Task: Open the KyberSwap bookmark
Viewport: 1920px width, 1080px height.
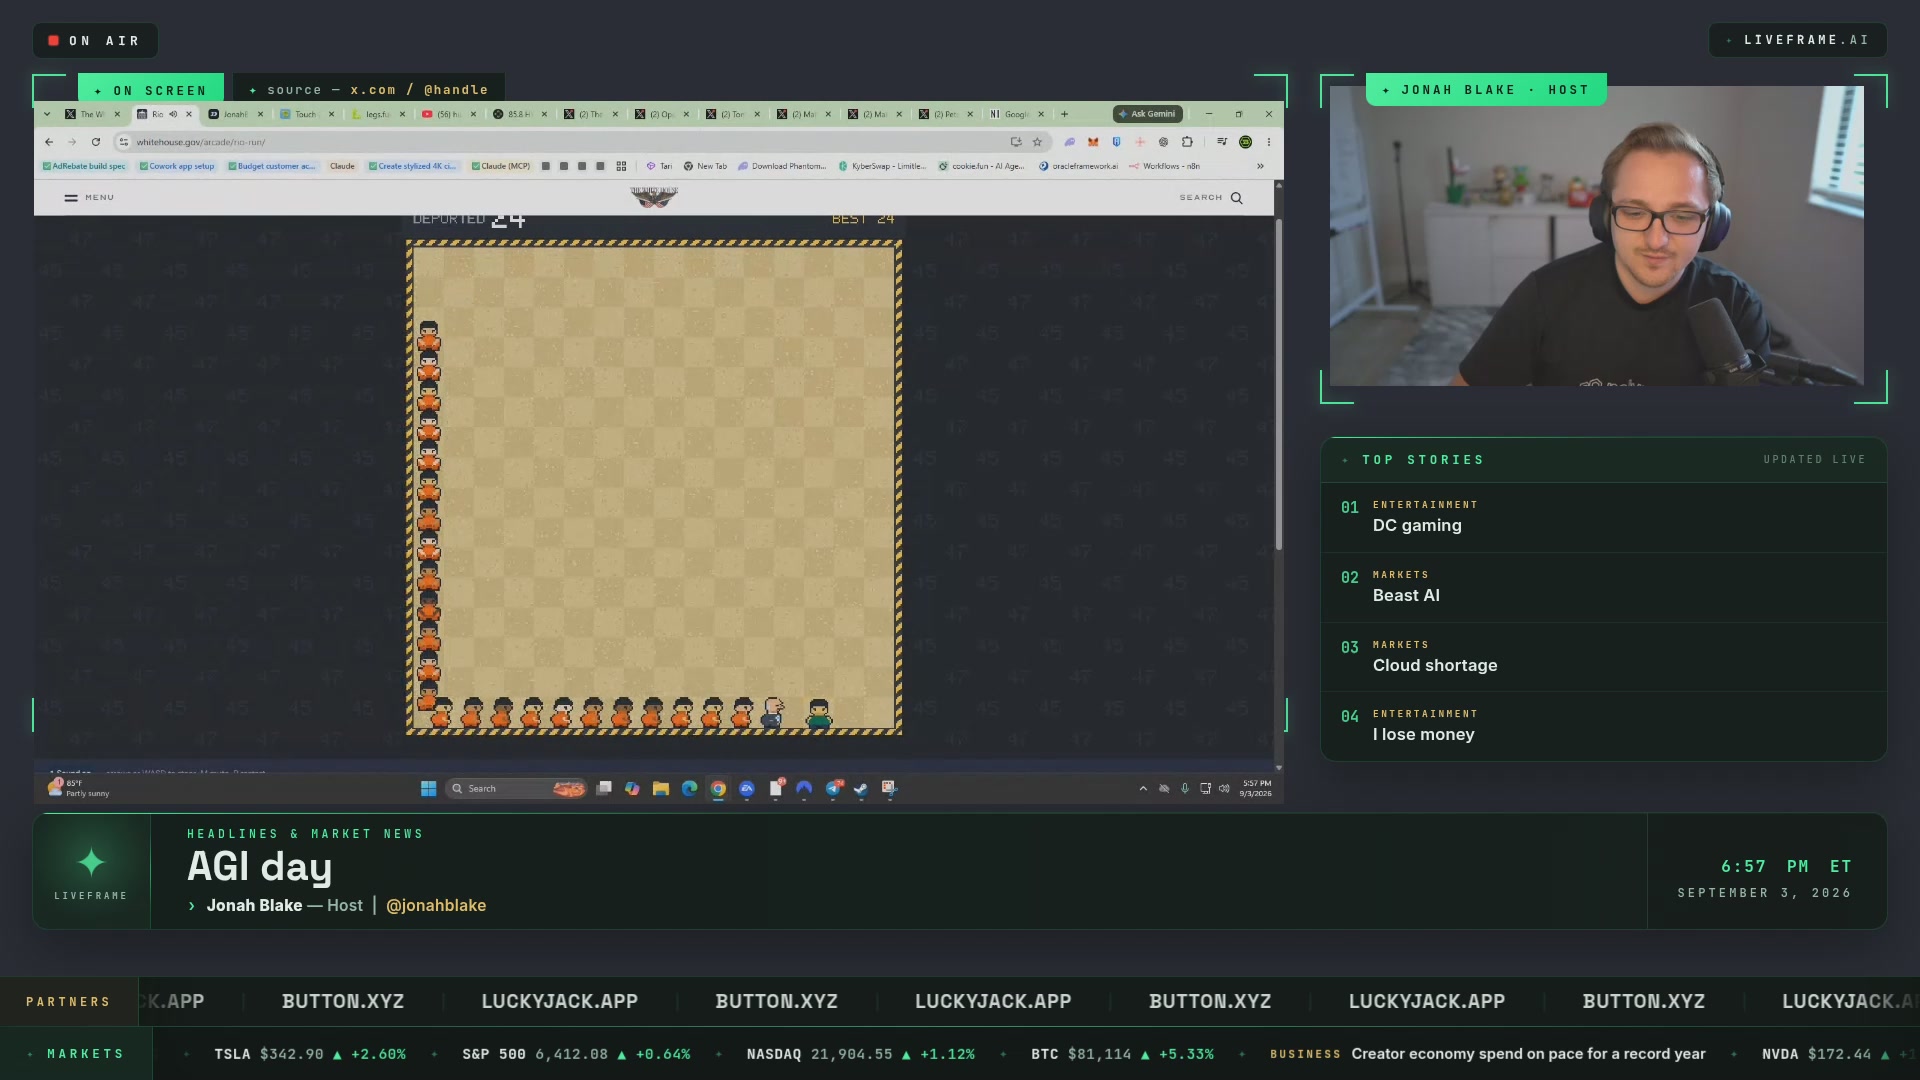Action: [882, 166]
